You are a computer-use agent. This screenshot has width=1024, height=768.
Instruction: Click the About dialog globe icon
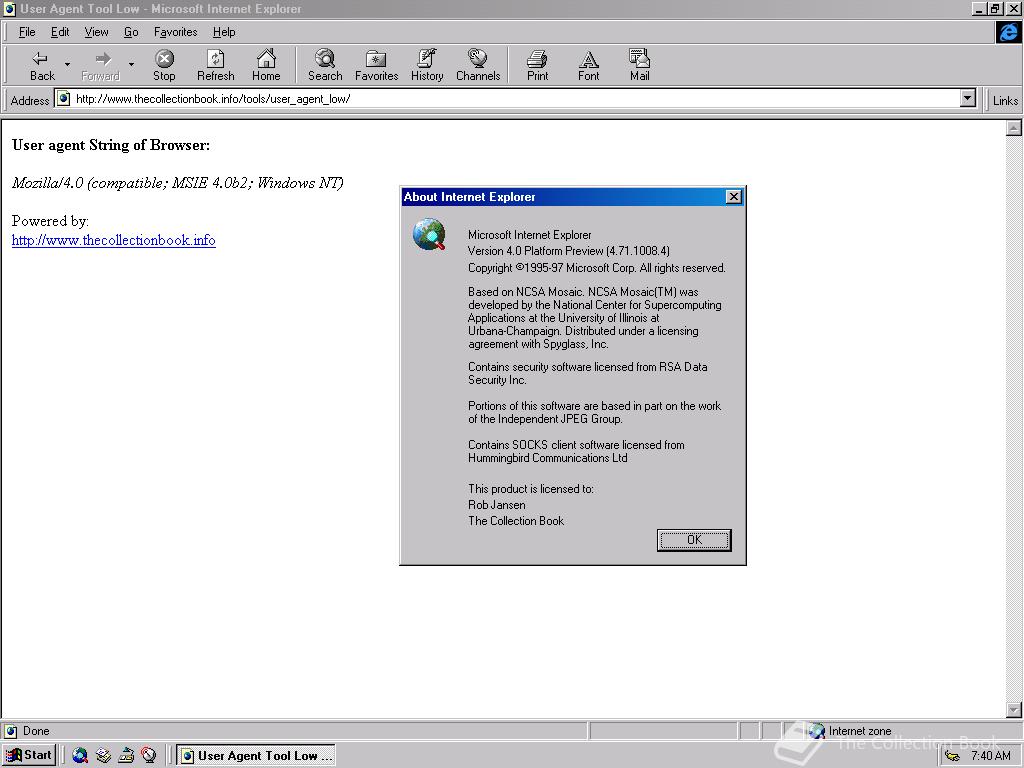429,235
